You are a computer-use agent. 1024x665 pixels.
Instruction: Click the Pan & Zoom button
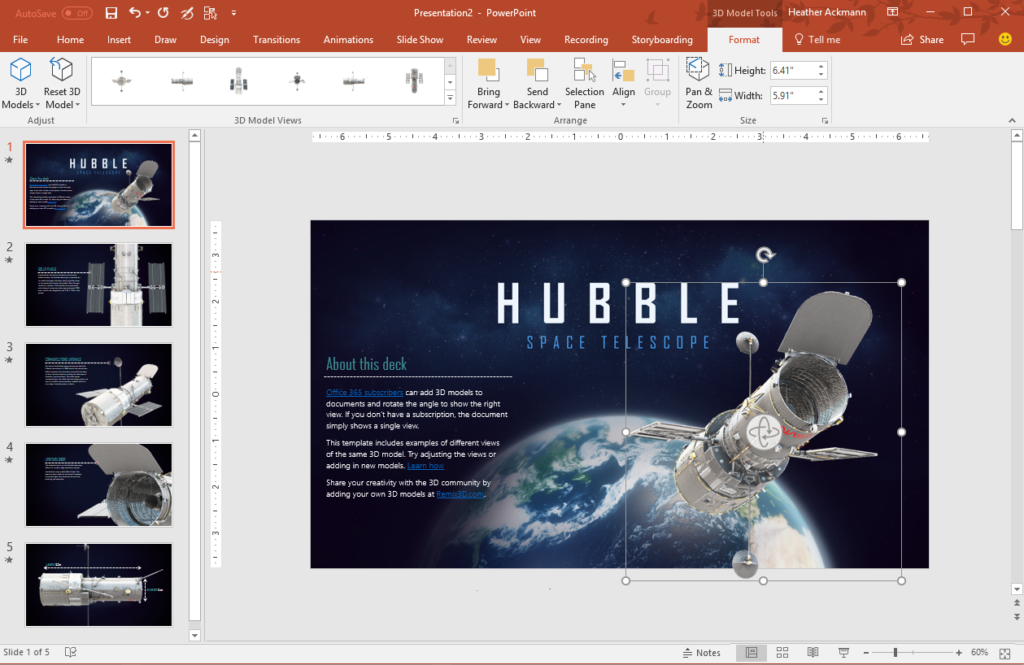[698, 84]
